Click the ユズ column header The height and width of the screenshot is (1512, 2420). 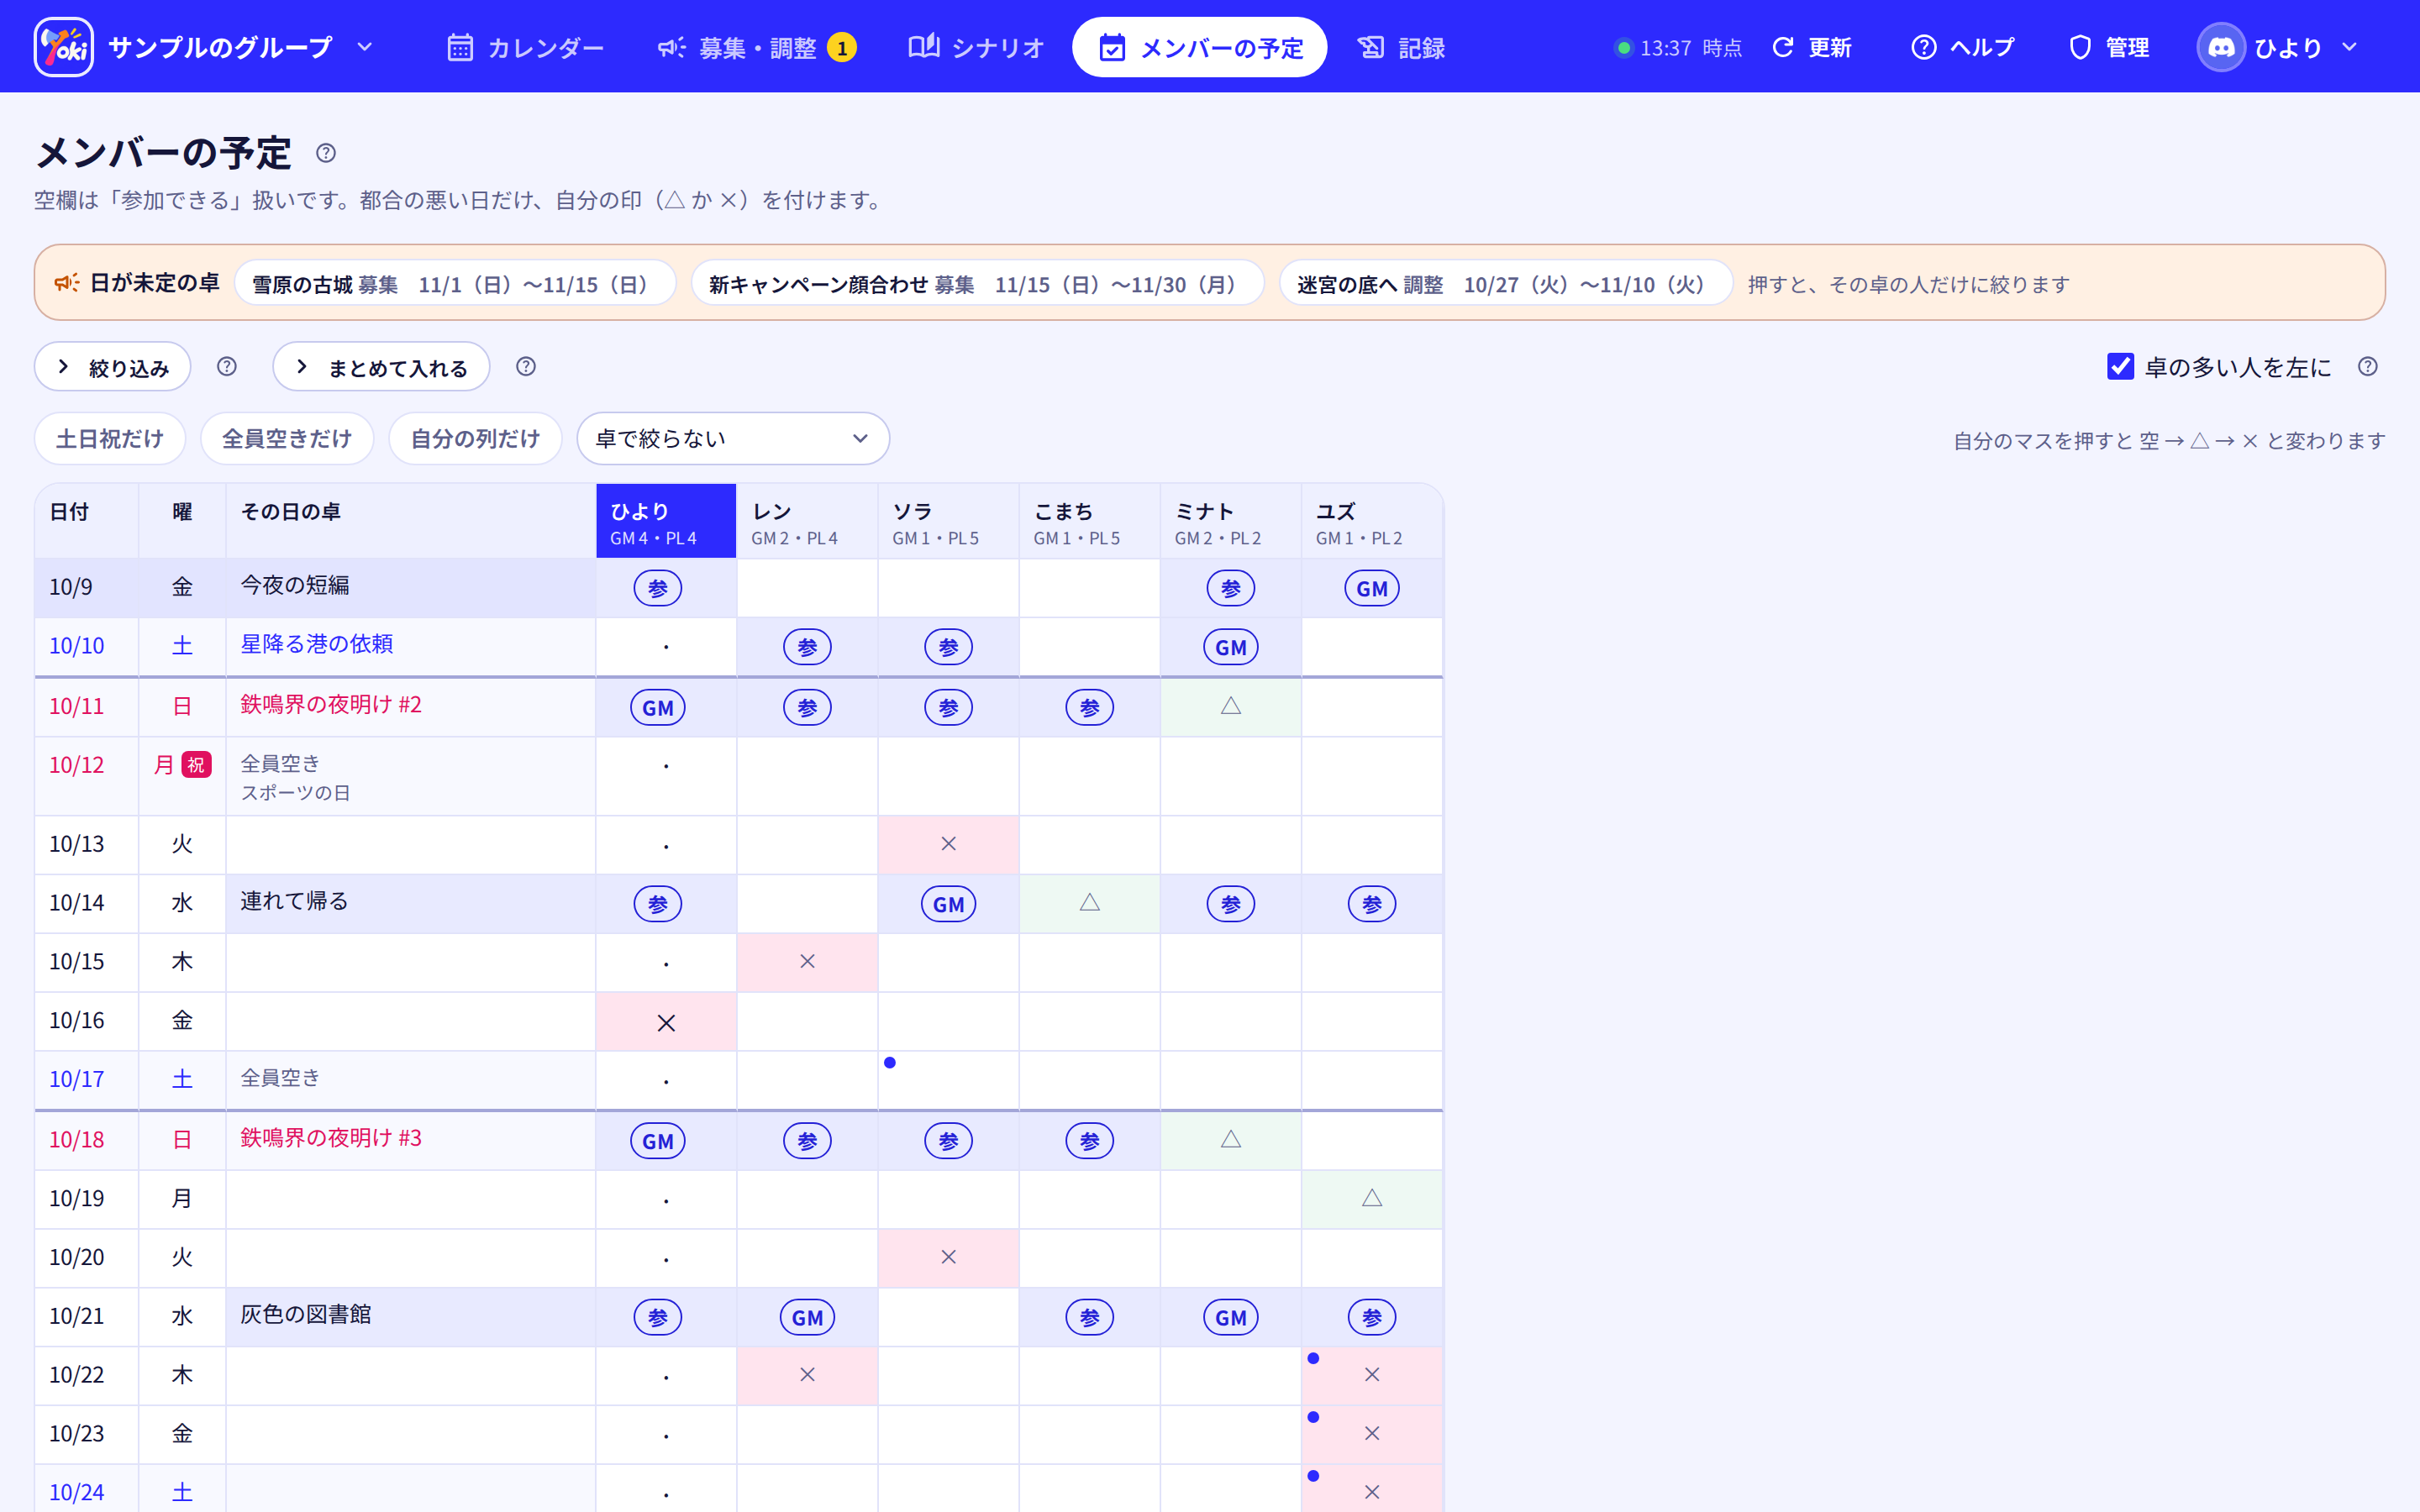[x=1371, y=521]
